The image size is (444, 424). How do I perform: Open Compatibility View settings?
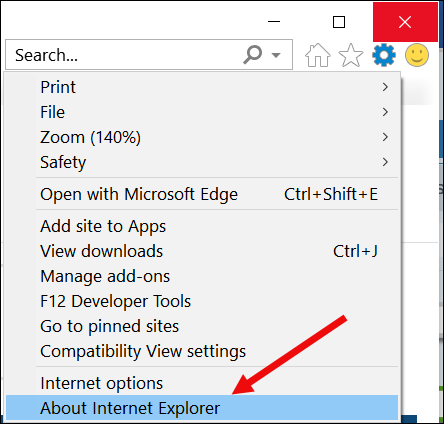coord(202,351)
